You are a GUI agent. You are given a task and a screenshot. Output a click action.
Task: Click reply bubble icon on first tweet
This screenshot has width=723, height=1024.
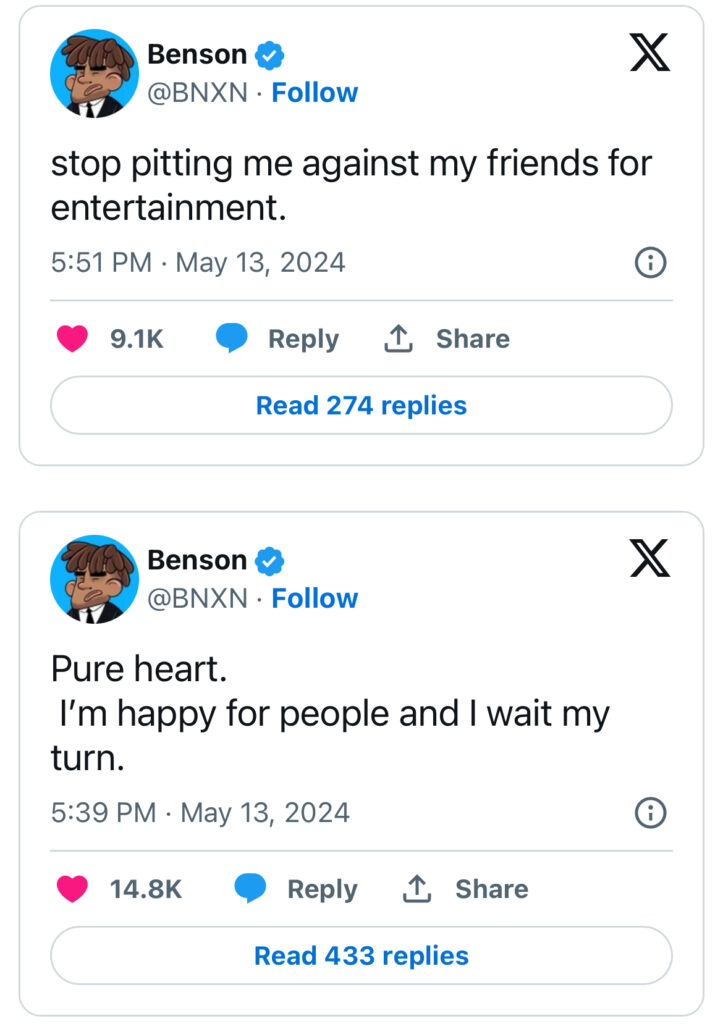click(231, 339)
